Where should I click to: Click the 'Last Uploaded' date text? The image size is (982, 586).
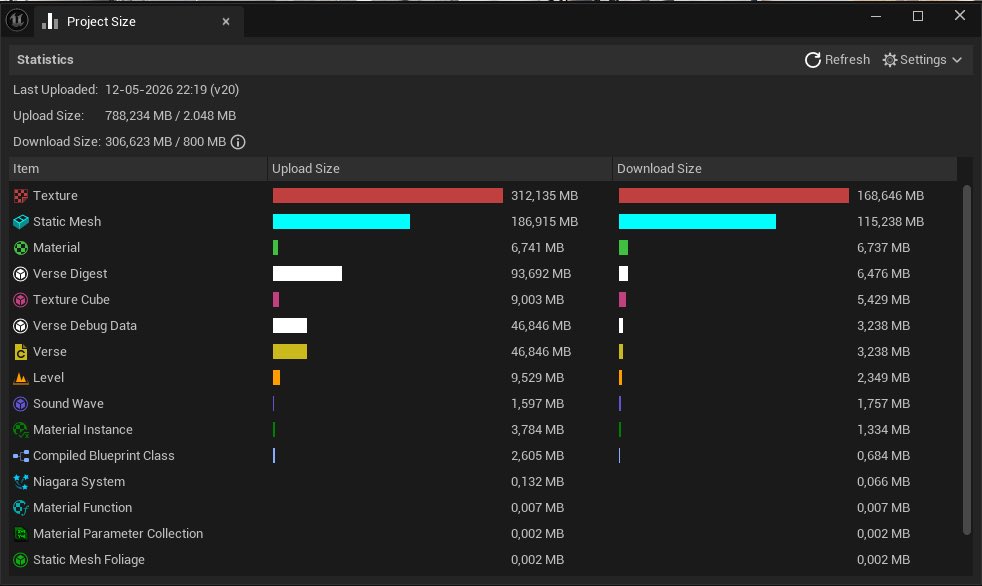[x=172, y=90]
